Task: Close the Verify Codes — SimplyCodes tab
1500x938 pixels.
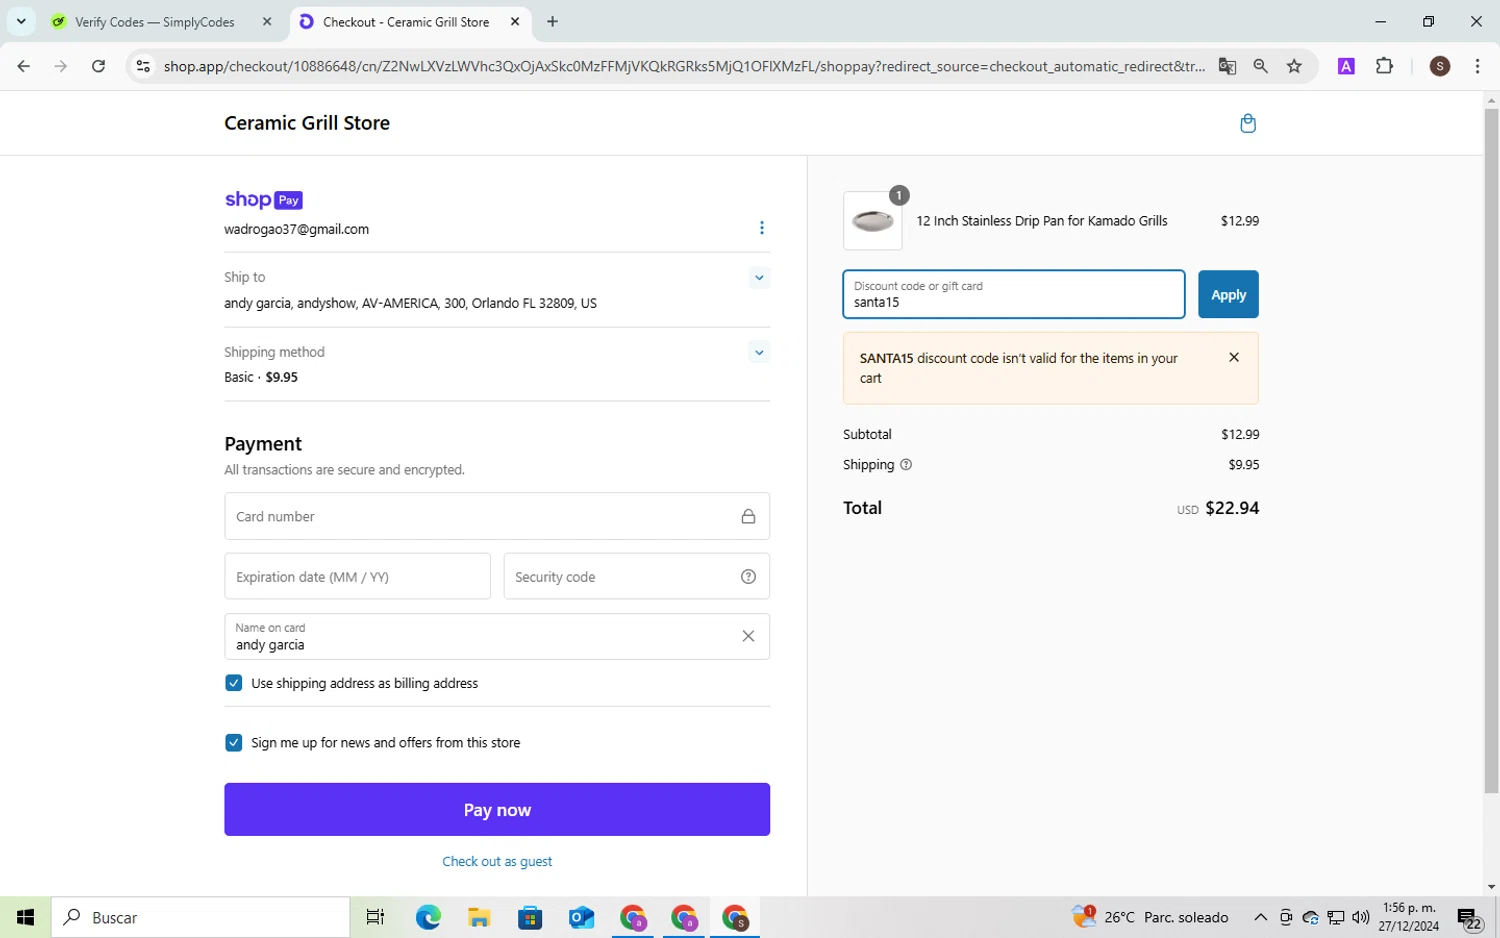Action: (267, 21)
